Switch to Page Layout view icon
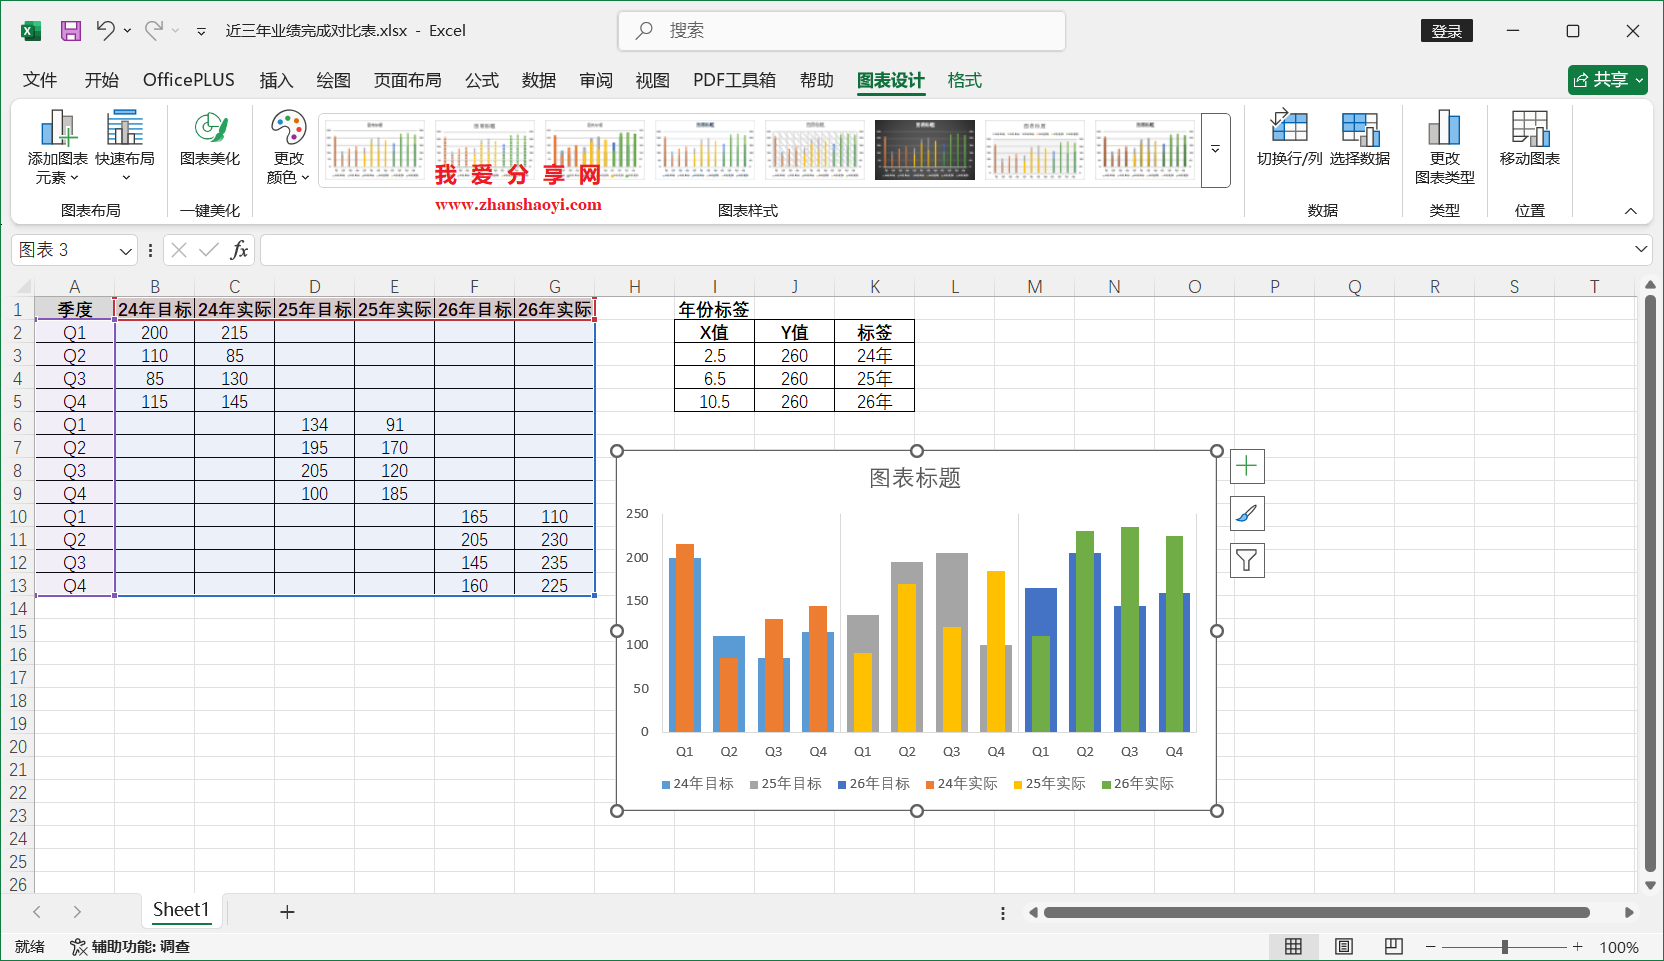This screenshot has width=1664, height=961. pyautogui.click(x=1344, y=946)
